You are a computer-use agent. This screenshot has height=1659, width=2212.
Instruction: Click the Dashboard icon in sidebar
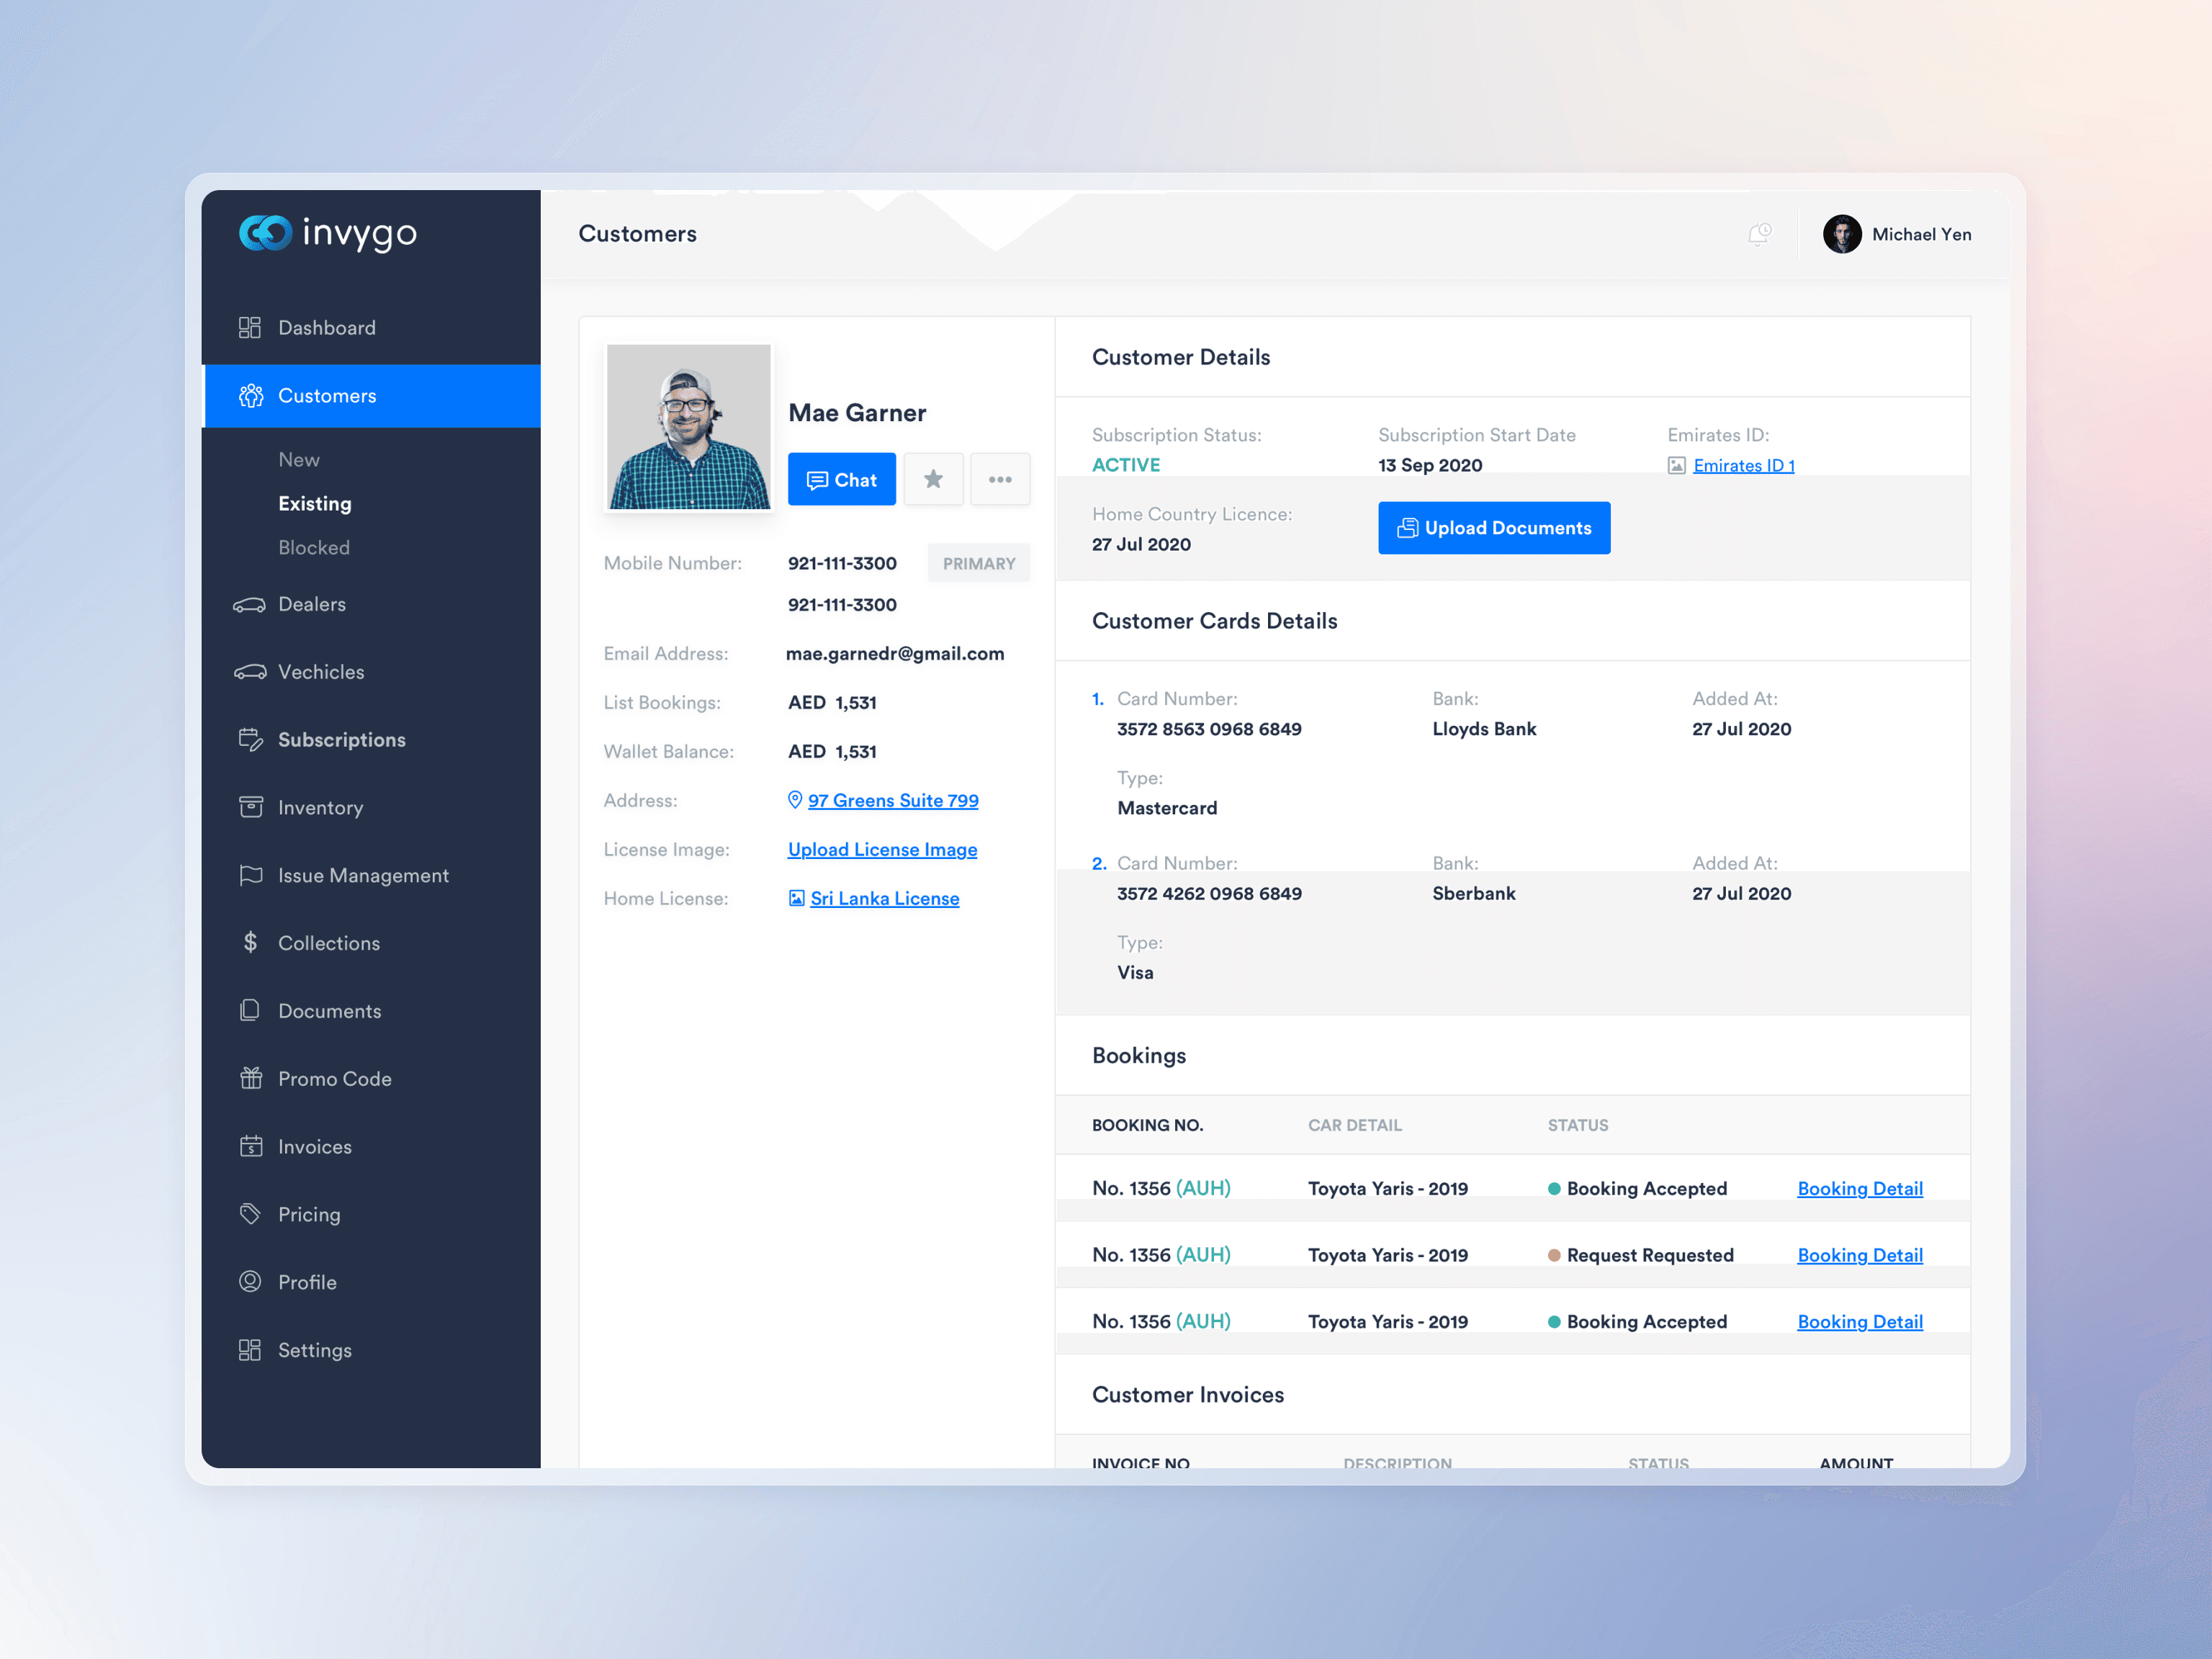click(250, 328)
